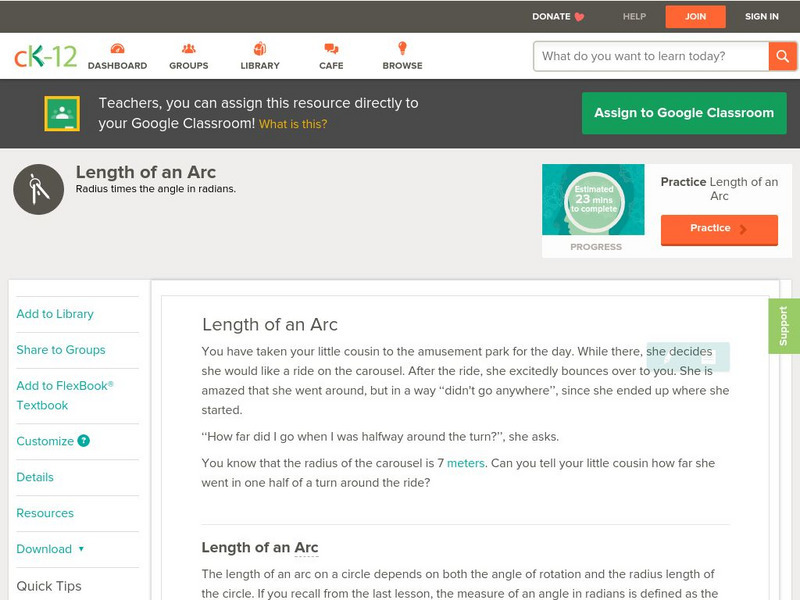This screenshot has height=600, width=800.
Task: Click the 'Quick Tips' sidebar heading
Action: [x=49, y=586]
